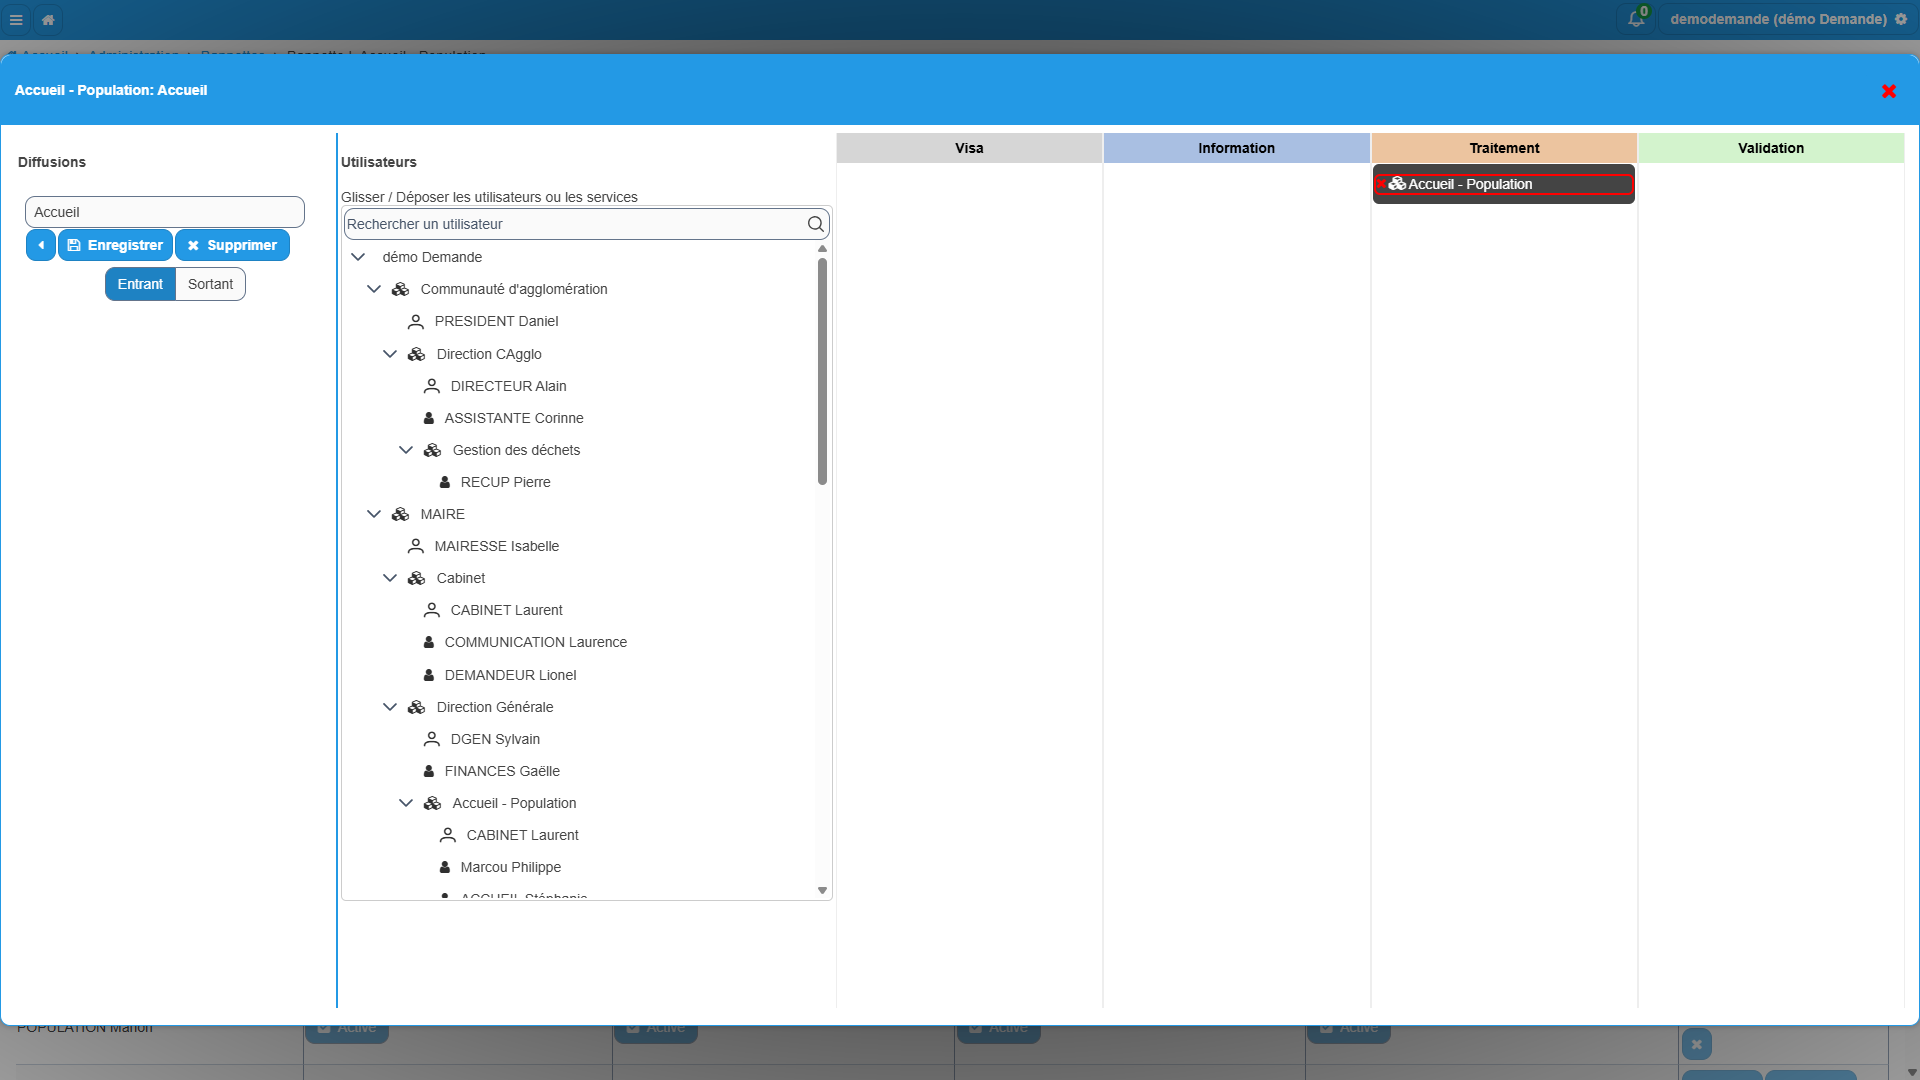The image size is (1920, 1080).
Task: Select the Validation column header
Action: pos(1771,148)
